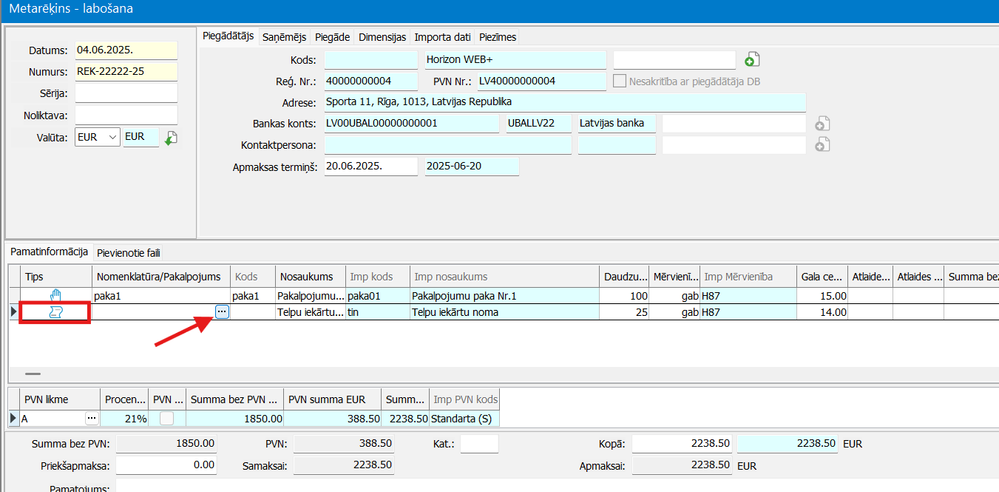This screenshot has height=492, width=999.
Task: Click the Apmaksas termiņš date field
Action: pyautogui.click(x=368, y=166)
